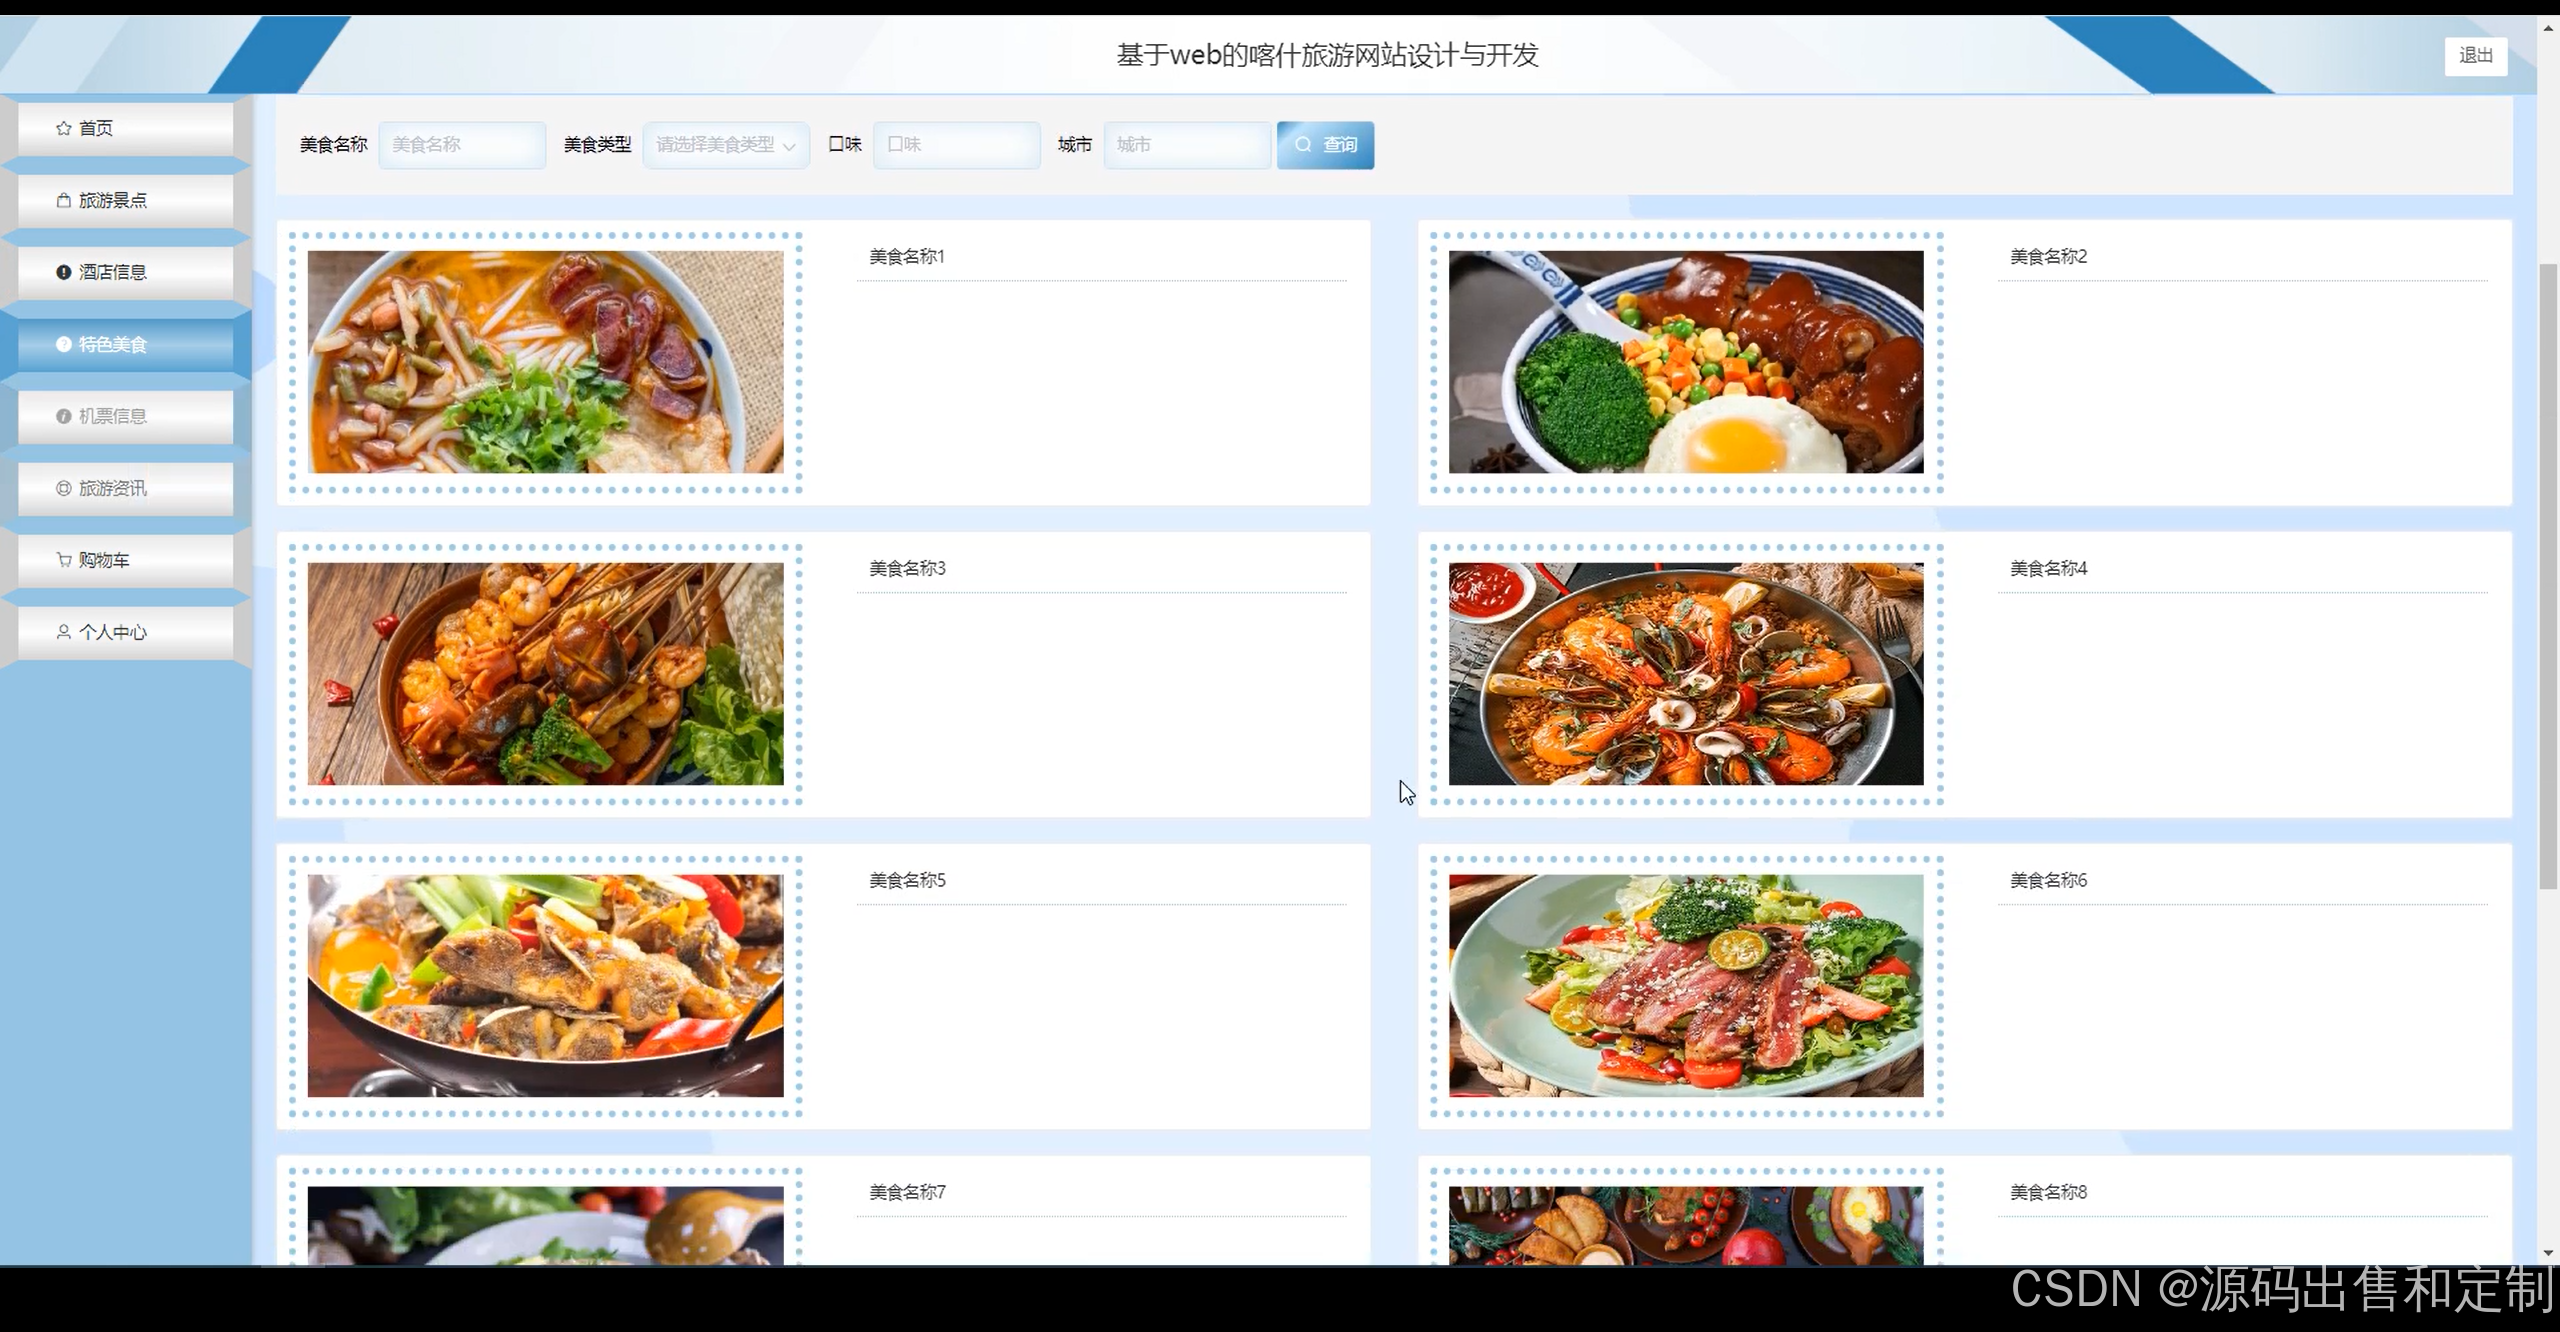This screenshot has height=1332, width=2560.
Task: Open the 美食名称1 title link
Action: tap(906, 257)
